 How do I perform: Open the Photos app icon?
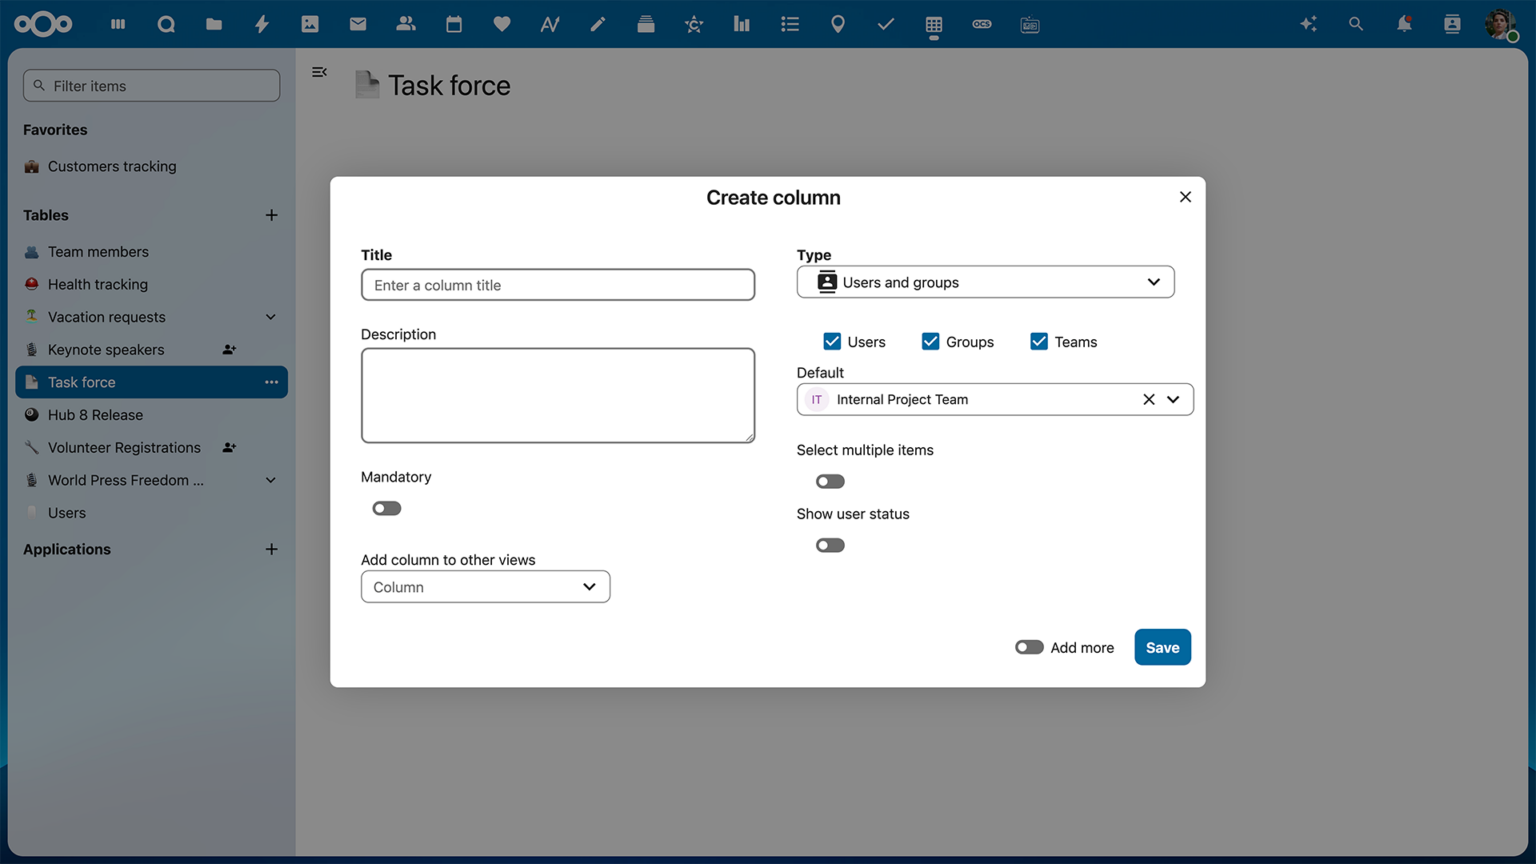309,23
